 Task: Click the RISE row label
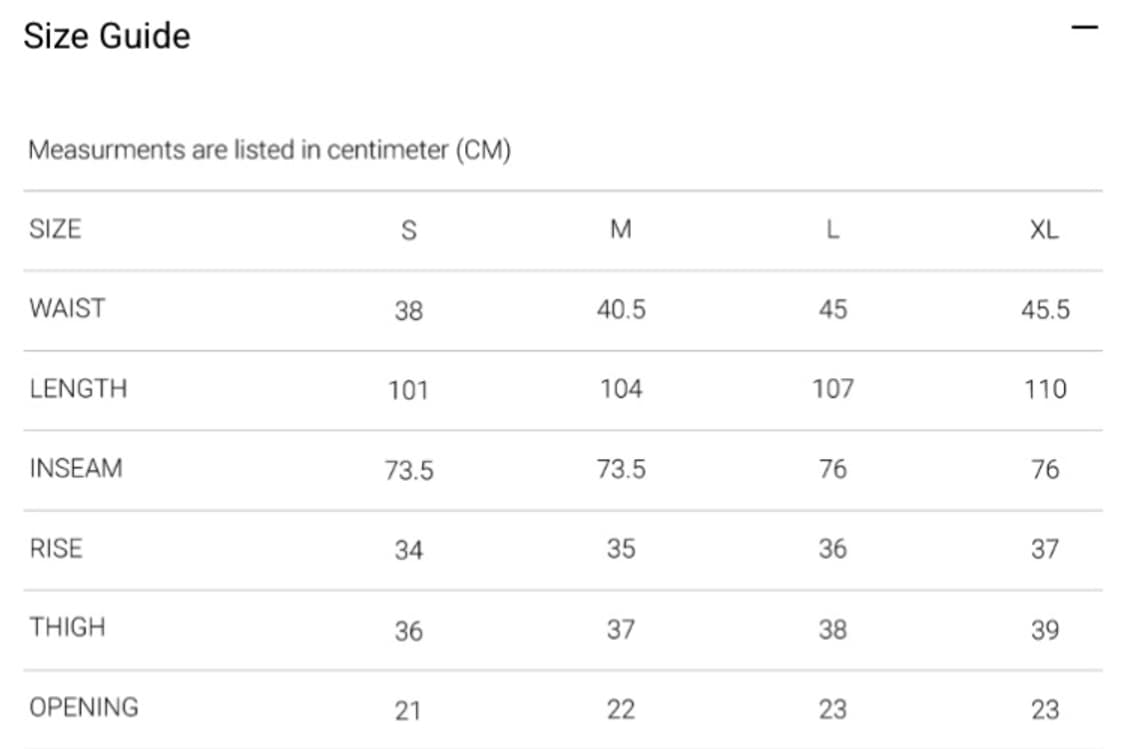coord(56,548)
